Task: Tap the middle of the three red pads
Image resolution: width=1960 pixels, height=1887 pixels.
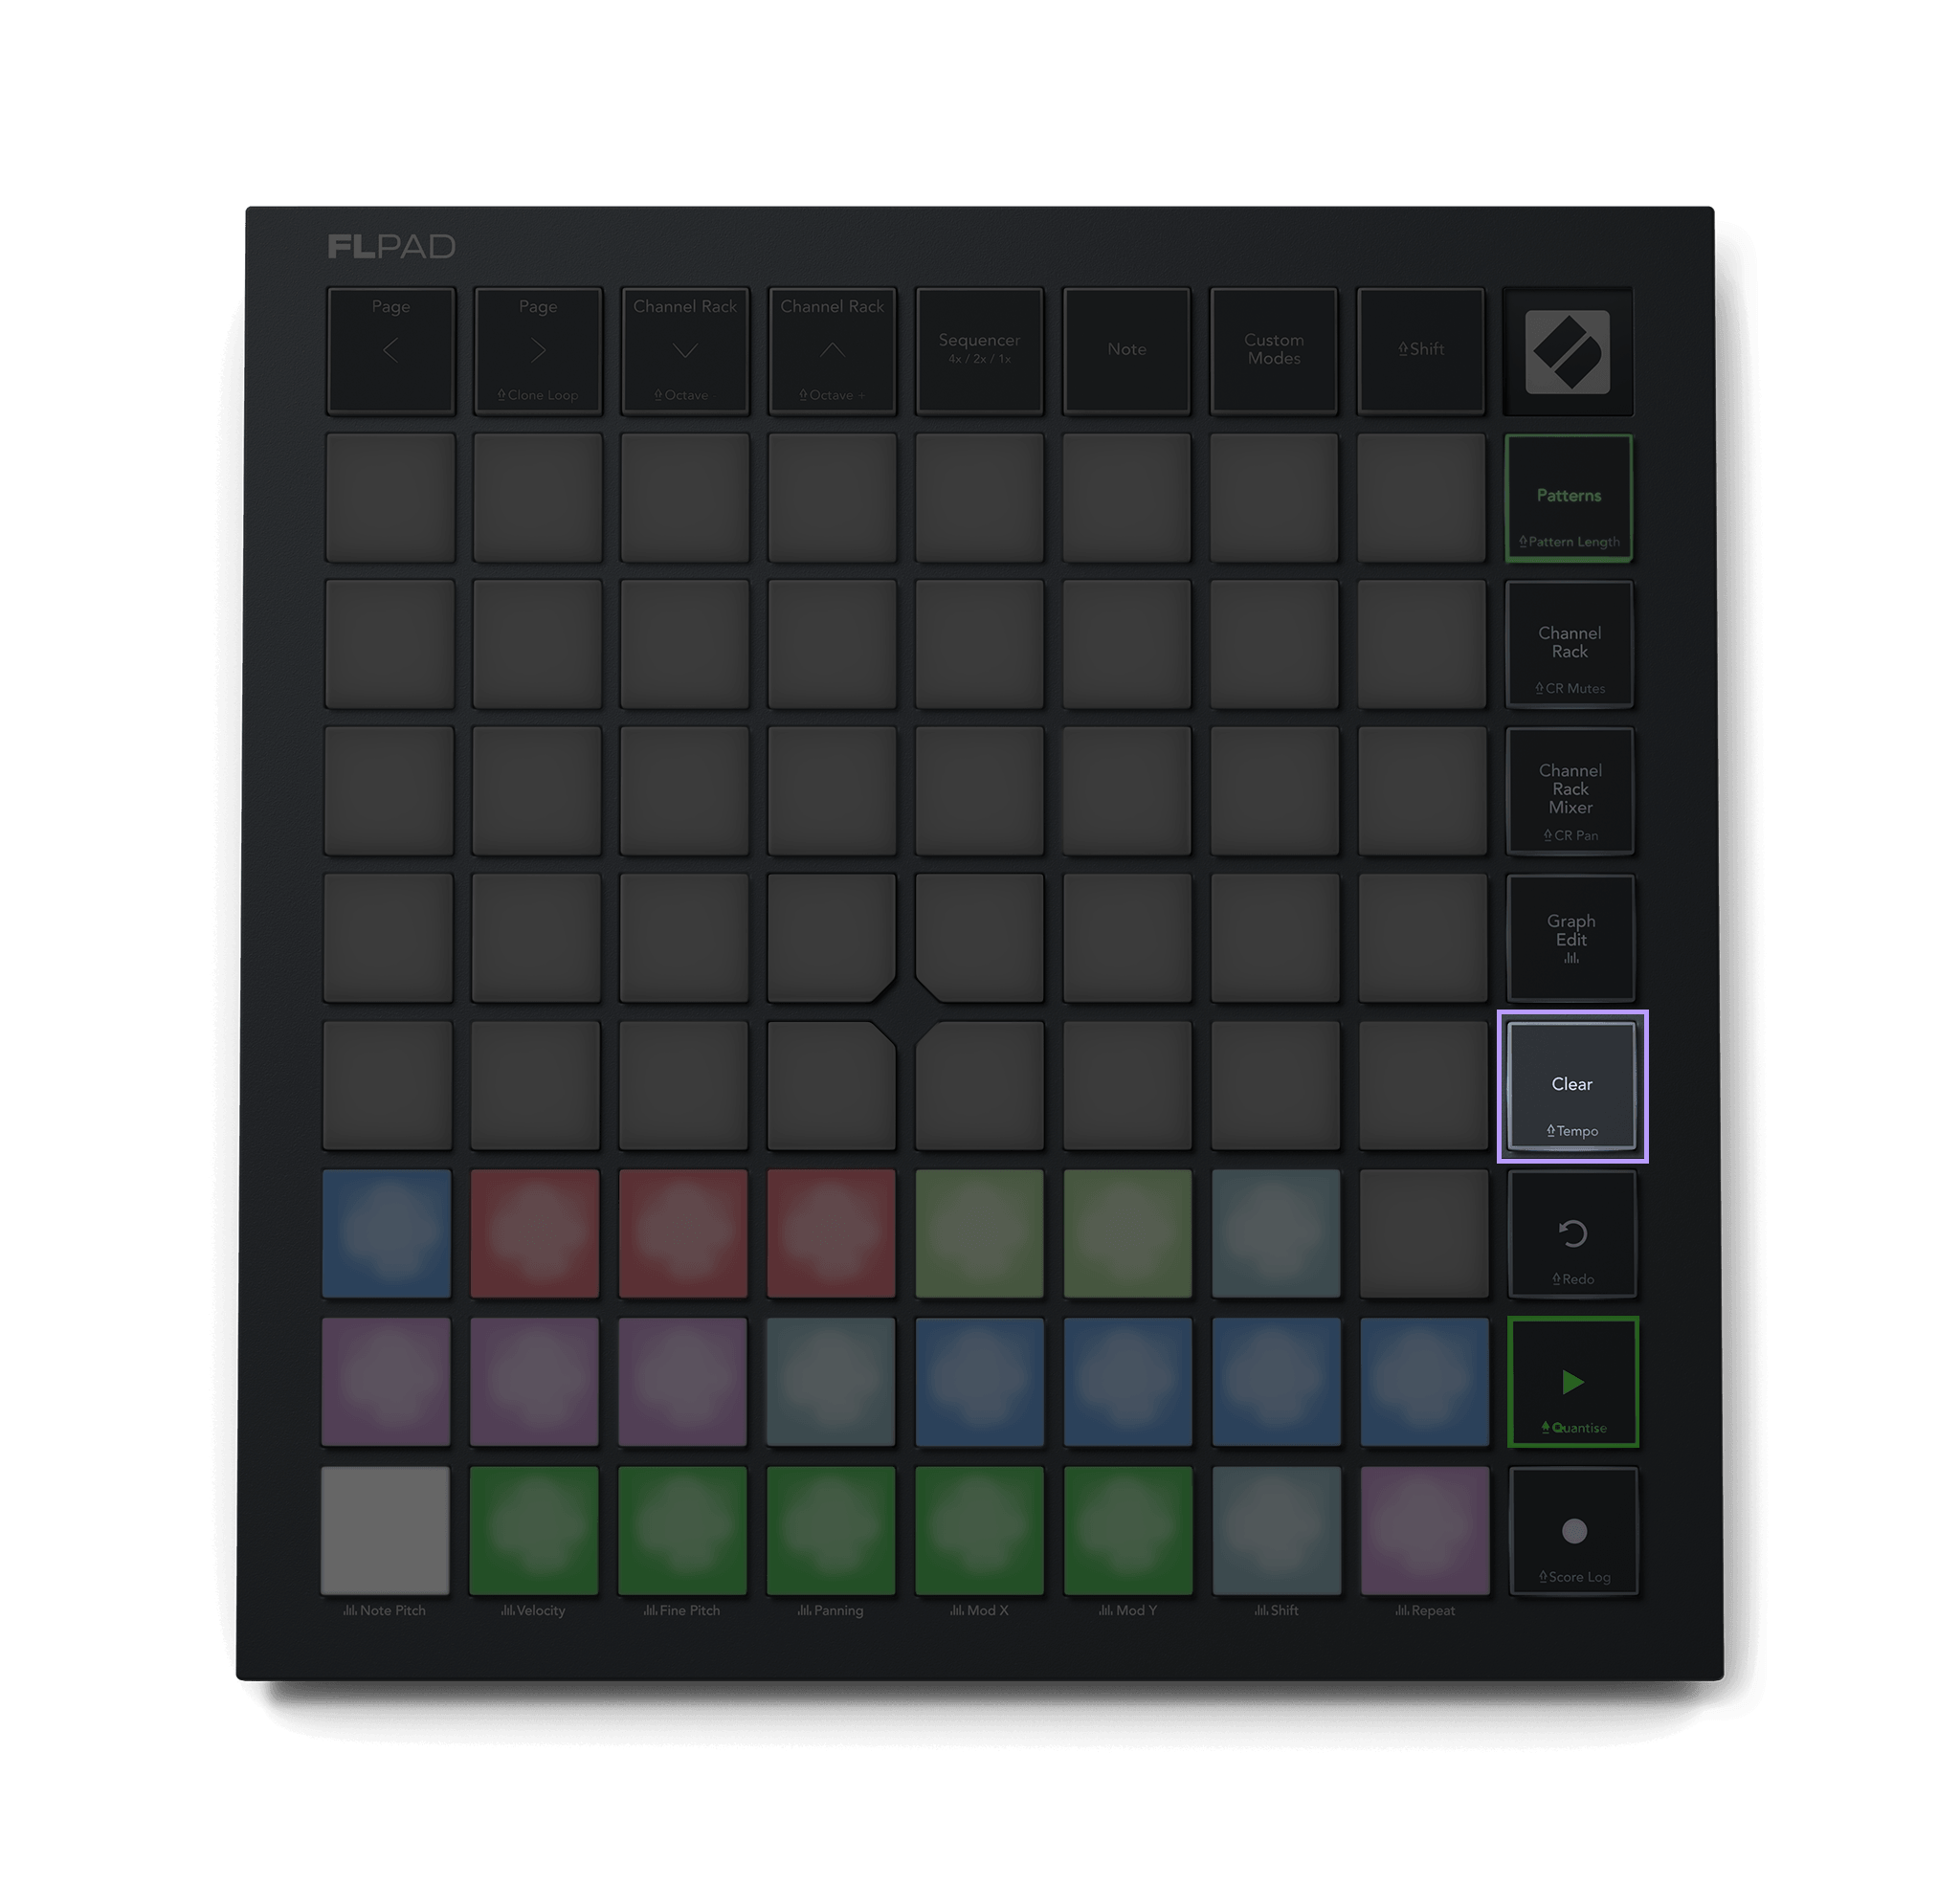Action: pos(683,1233)
